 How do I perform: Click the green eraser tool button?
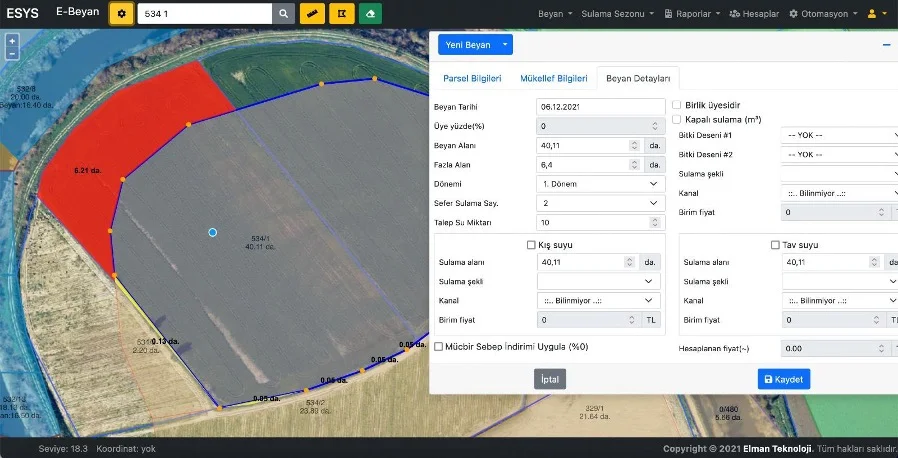pyautogui.click(x=371, y=14)
